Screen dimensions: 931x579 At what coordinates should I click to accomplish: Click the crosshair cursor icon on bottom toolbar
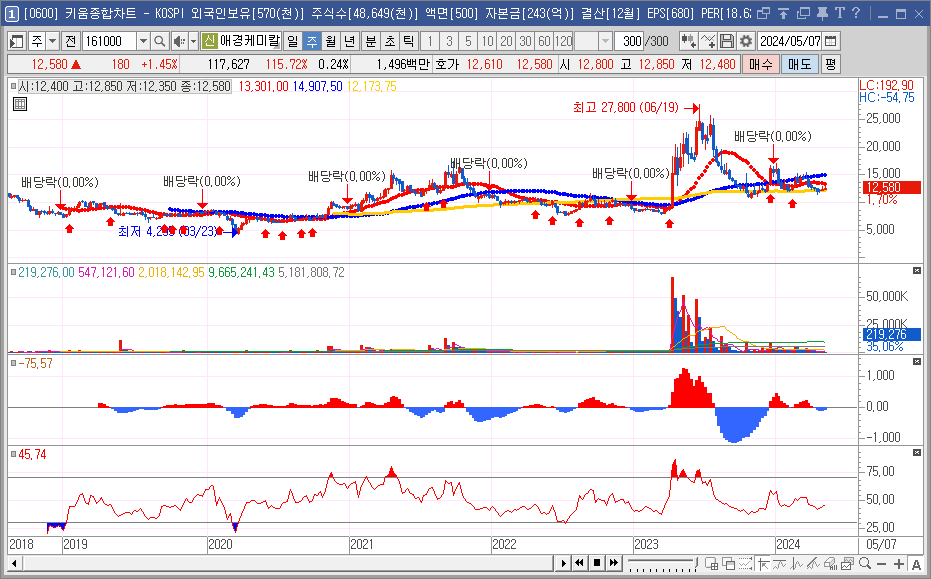[764, 563]
